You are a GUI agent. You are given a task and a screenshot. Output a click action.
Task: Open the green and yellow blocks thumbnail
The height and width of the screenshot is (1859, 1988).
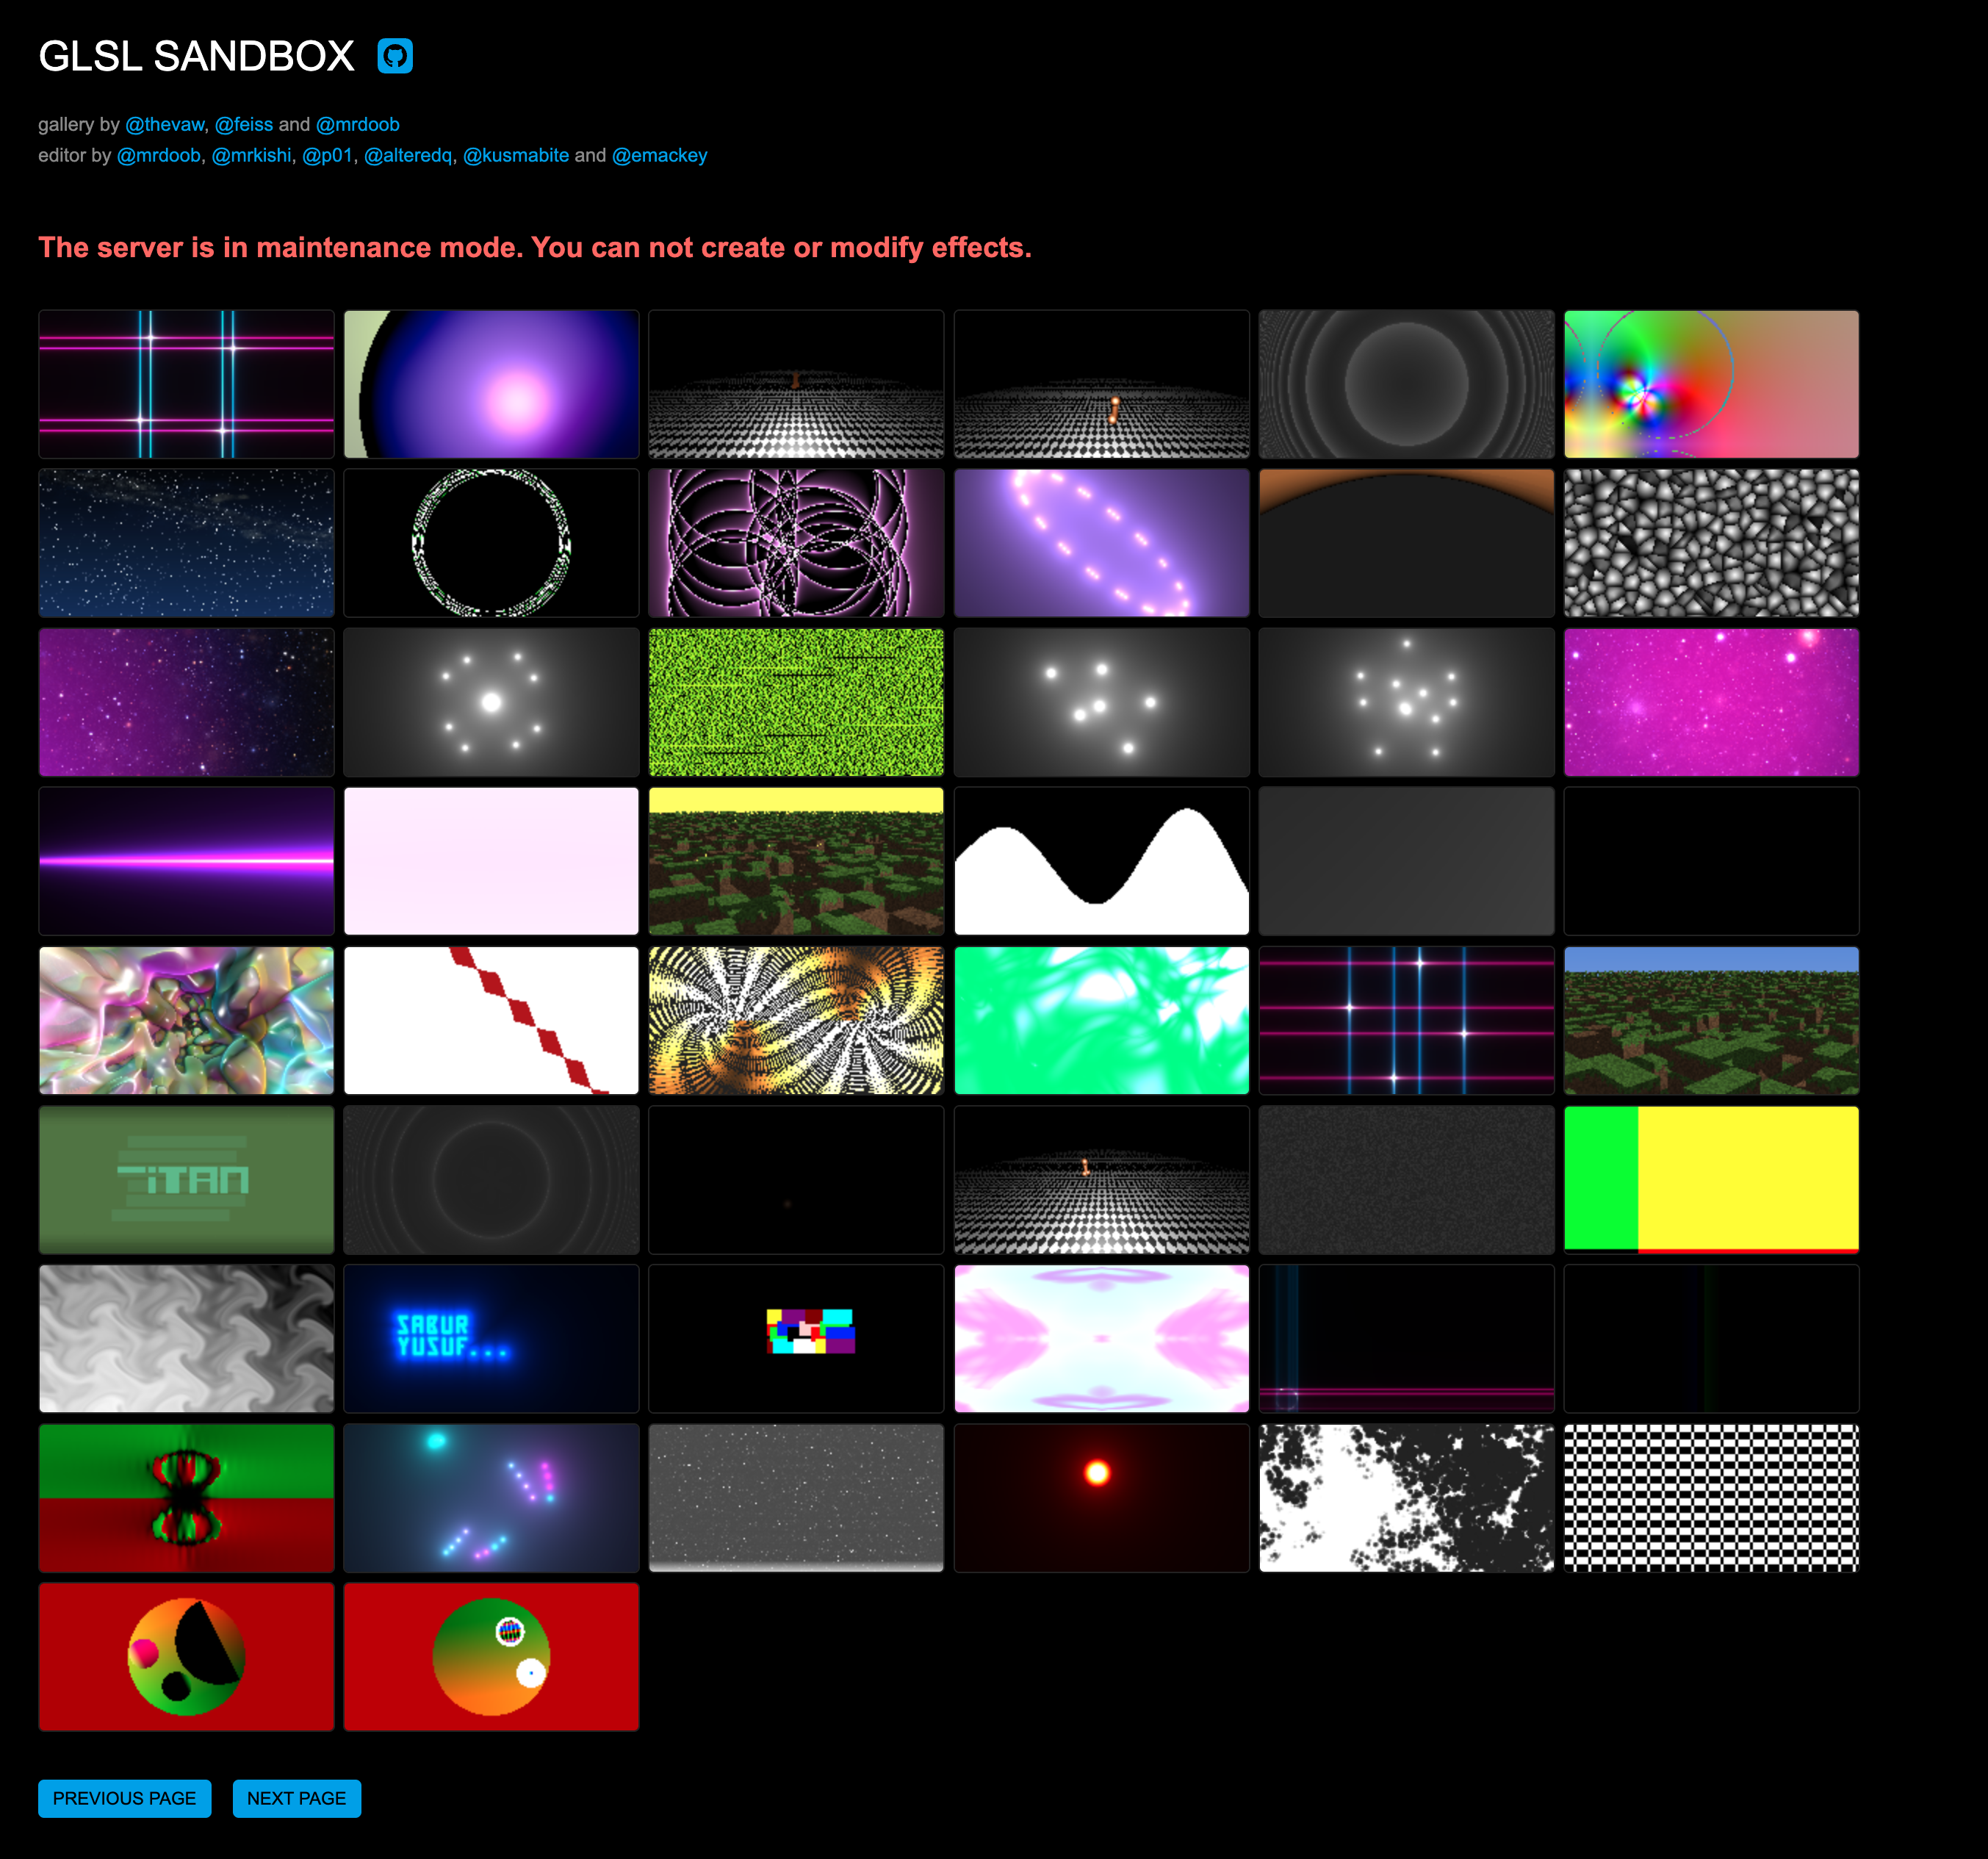(1711, 1179)
